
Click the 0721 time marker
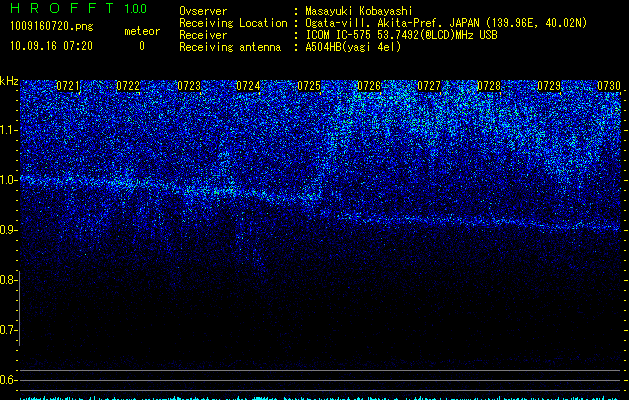(x=68, y=86)
